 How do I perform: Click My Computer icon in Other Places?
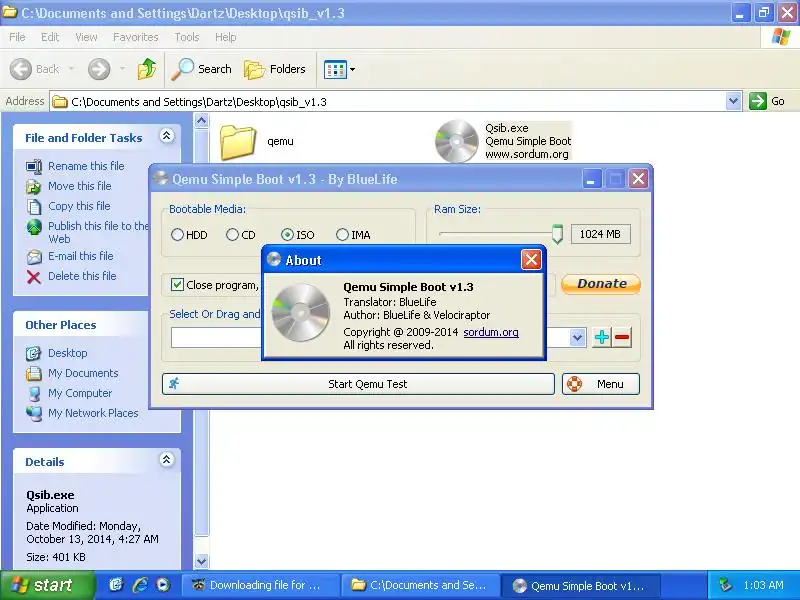(x=34, y=393)
